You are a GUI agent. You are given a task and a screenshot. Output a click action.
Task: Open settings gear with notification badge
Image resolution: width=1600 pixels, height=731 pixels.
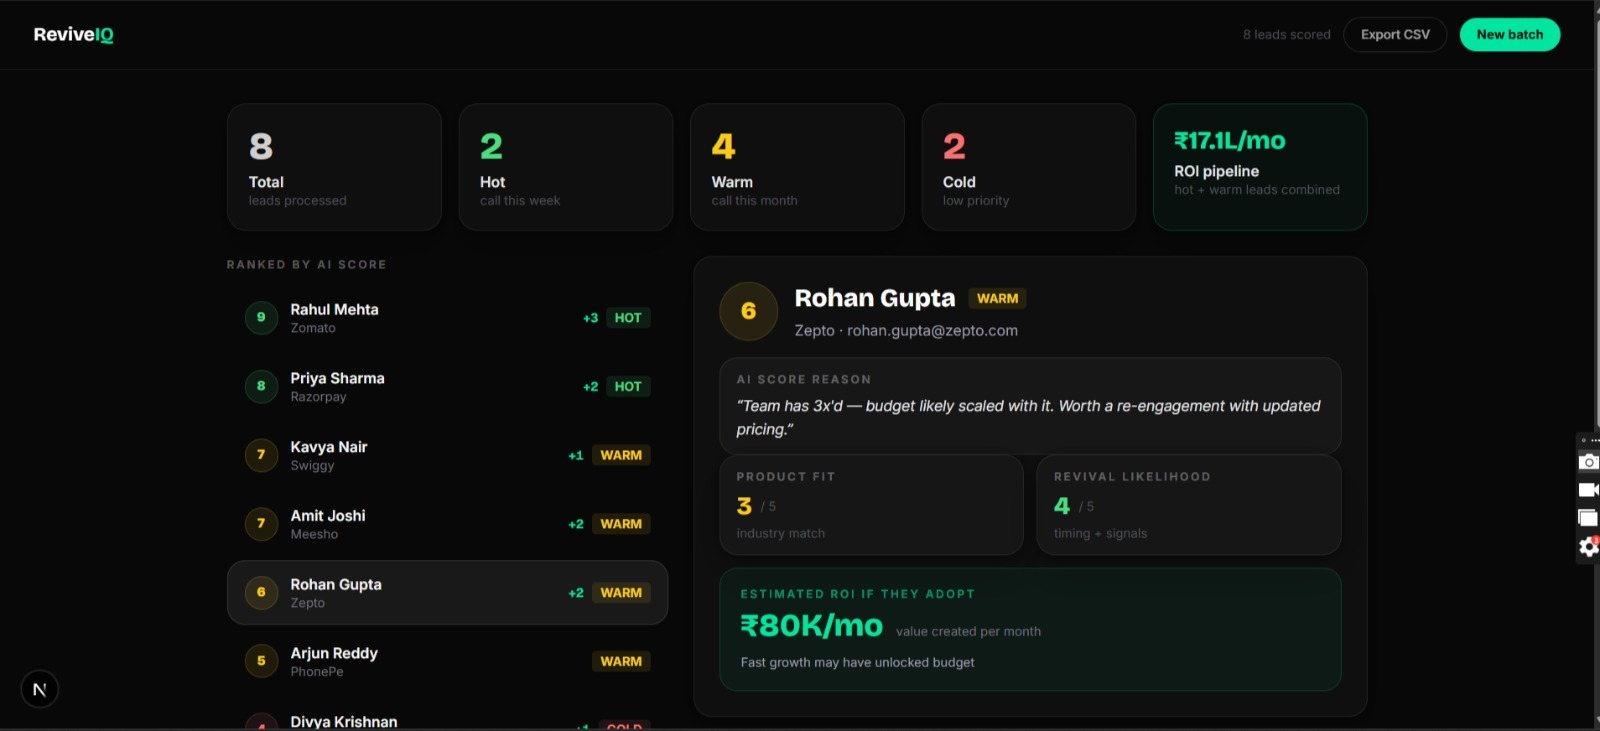coord(1588,546)
